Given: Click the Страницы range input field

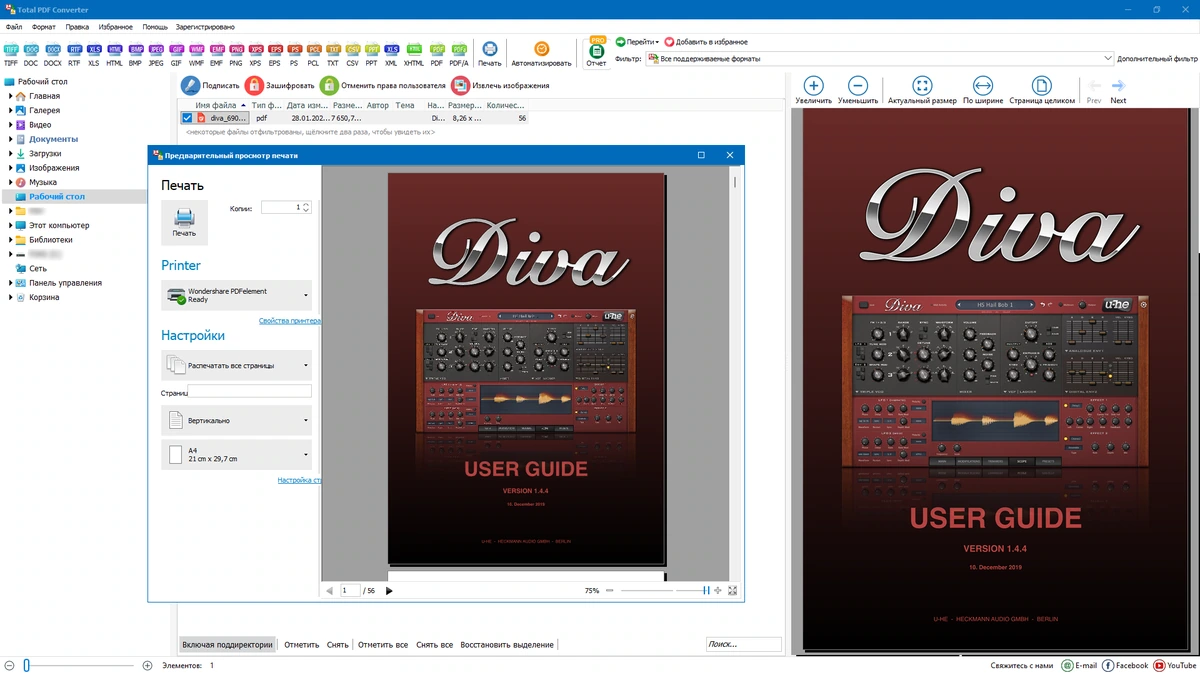Looking at the screenshot, I should pos(249,392).
